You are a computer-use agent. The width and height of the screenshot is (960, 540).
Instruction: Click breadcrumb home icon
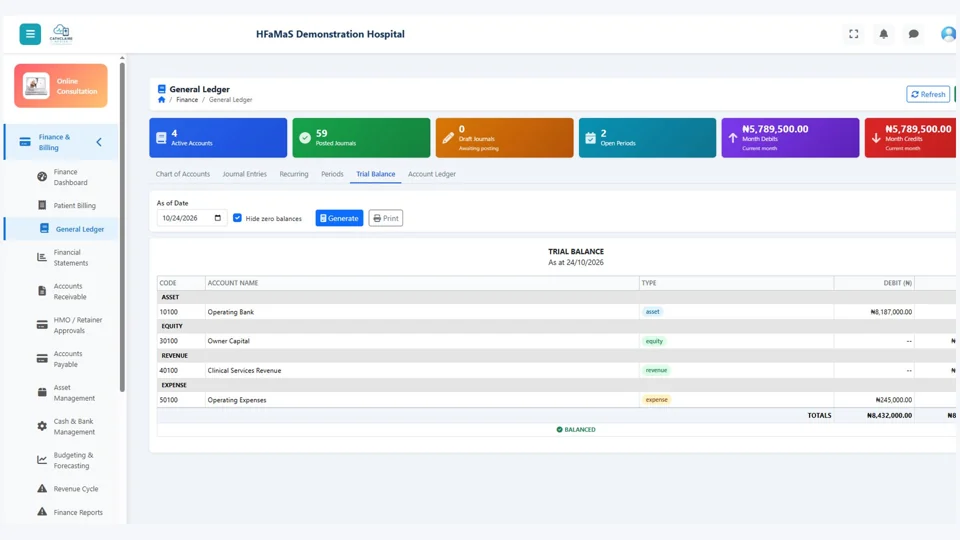(162, 100)
